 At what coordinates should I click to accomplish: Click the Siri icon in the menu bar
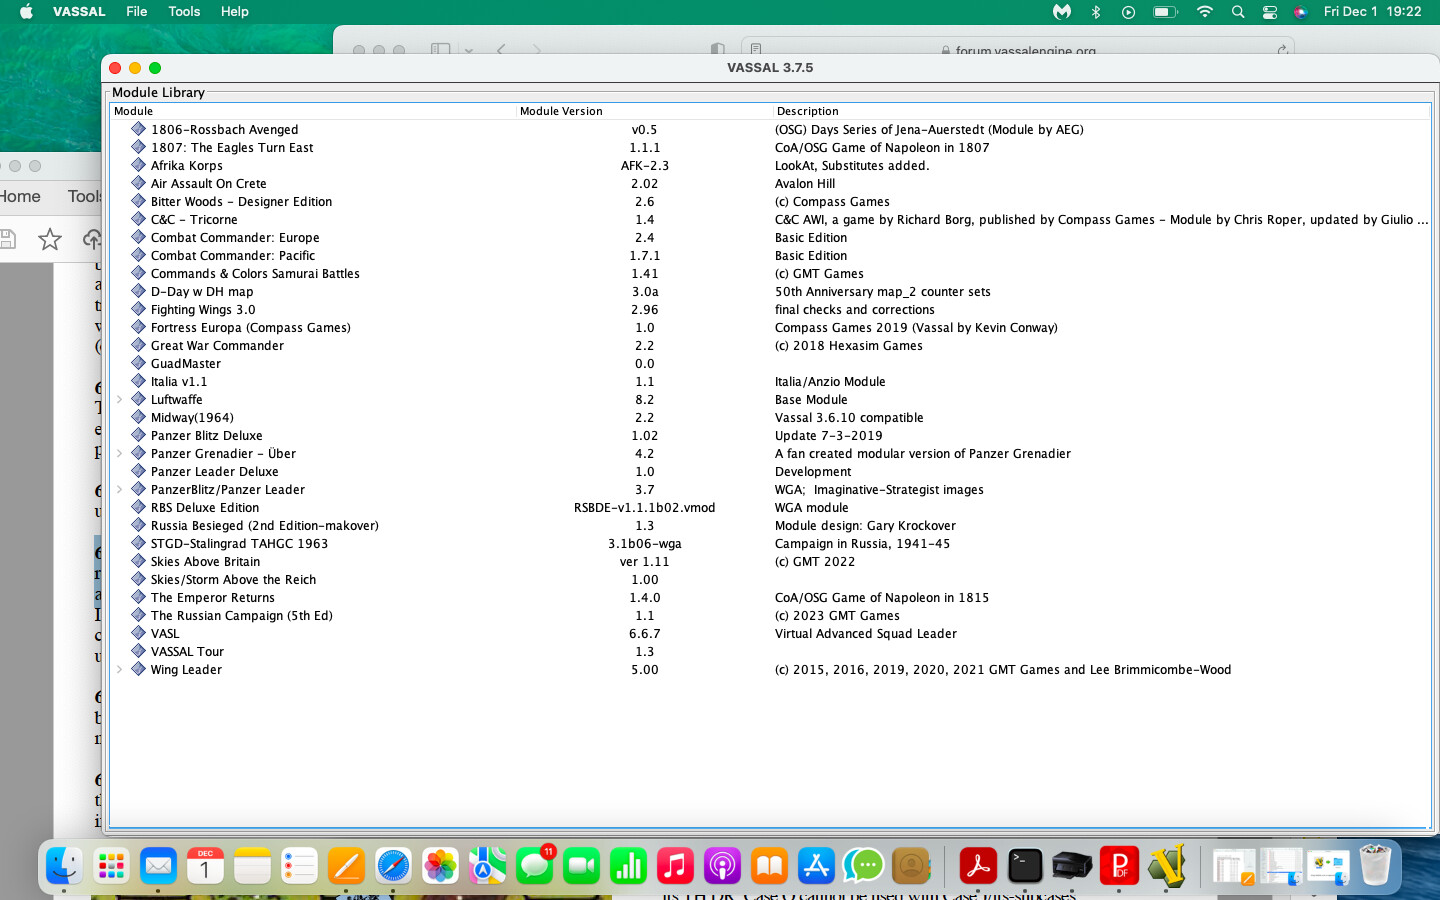coord(1300,12)
